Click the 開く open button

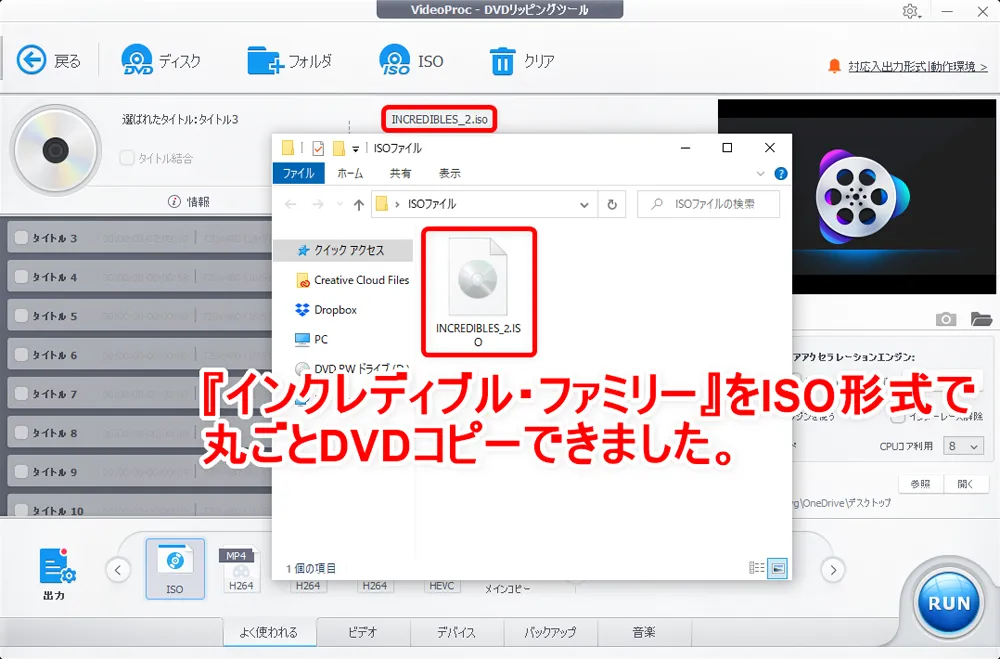point(966,484)
